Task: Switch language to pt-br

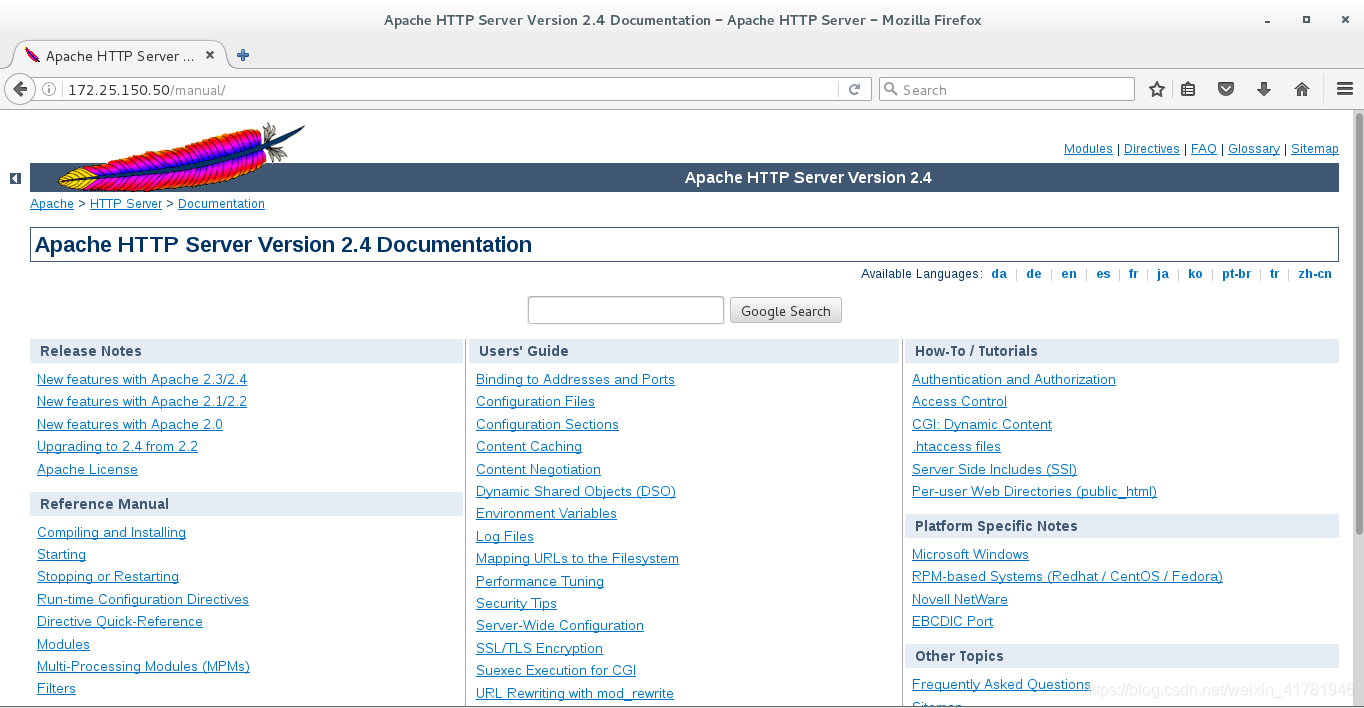Action: [1236, 274]
